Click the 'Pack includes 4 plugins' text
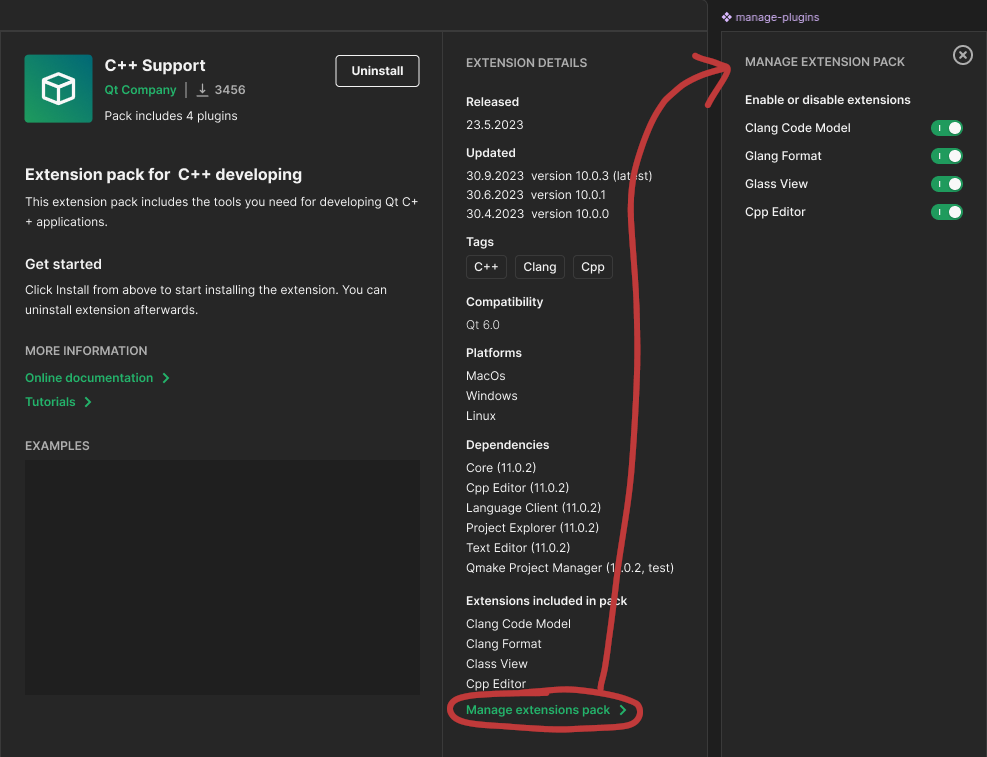Viewport: 987px width, 757px height. [x=171, y=116]
